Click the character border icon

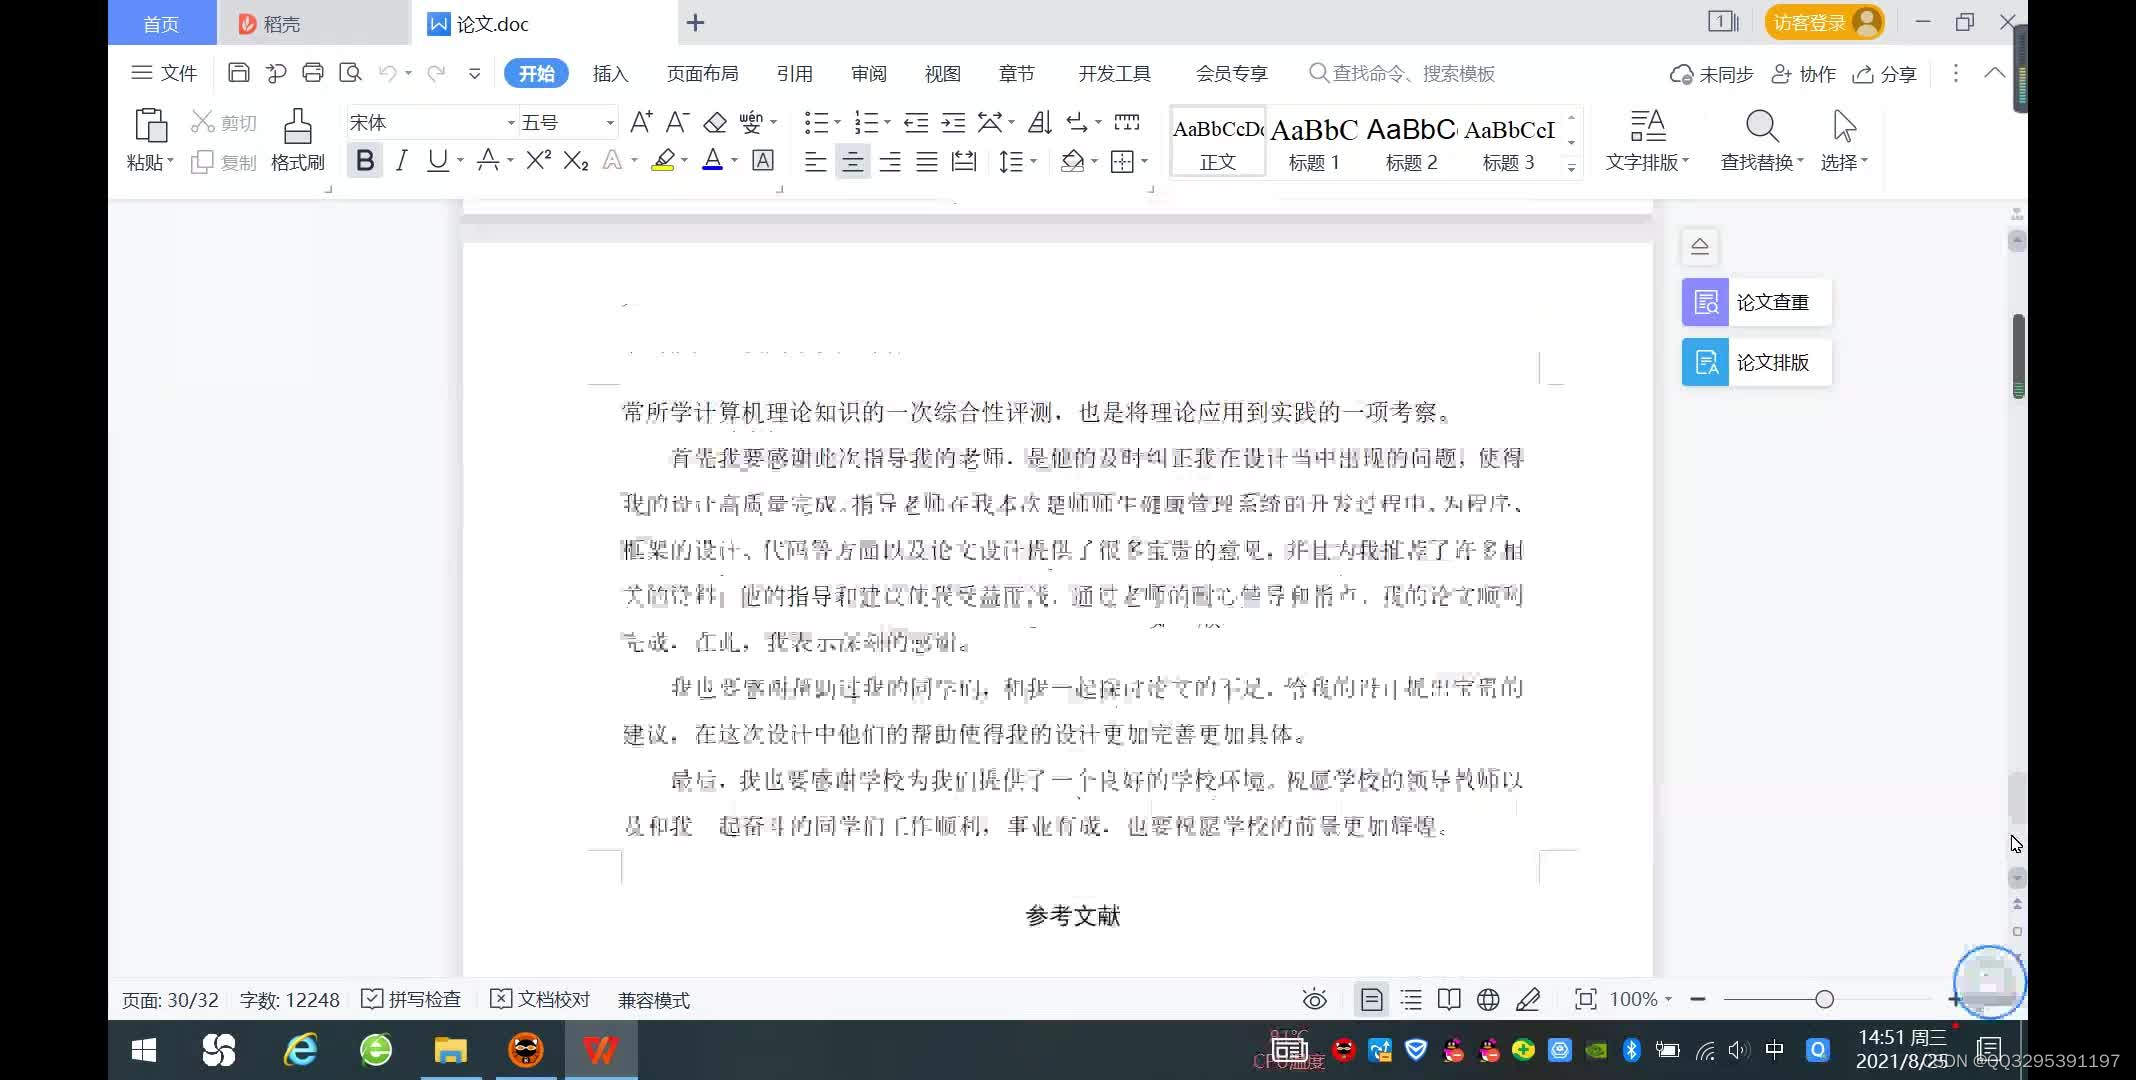(x=763, y=160)
